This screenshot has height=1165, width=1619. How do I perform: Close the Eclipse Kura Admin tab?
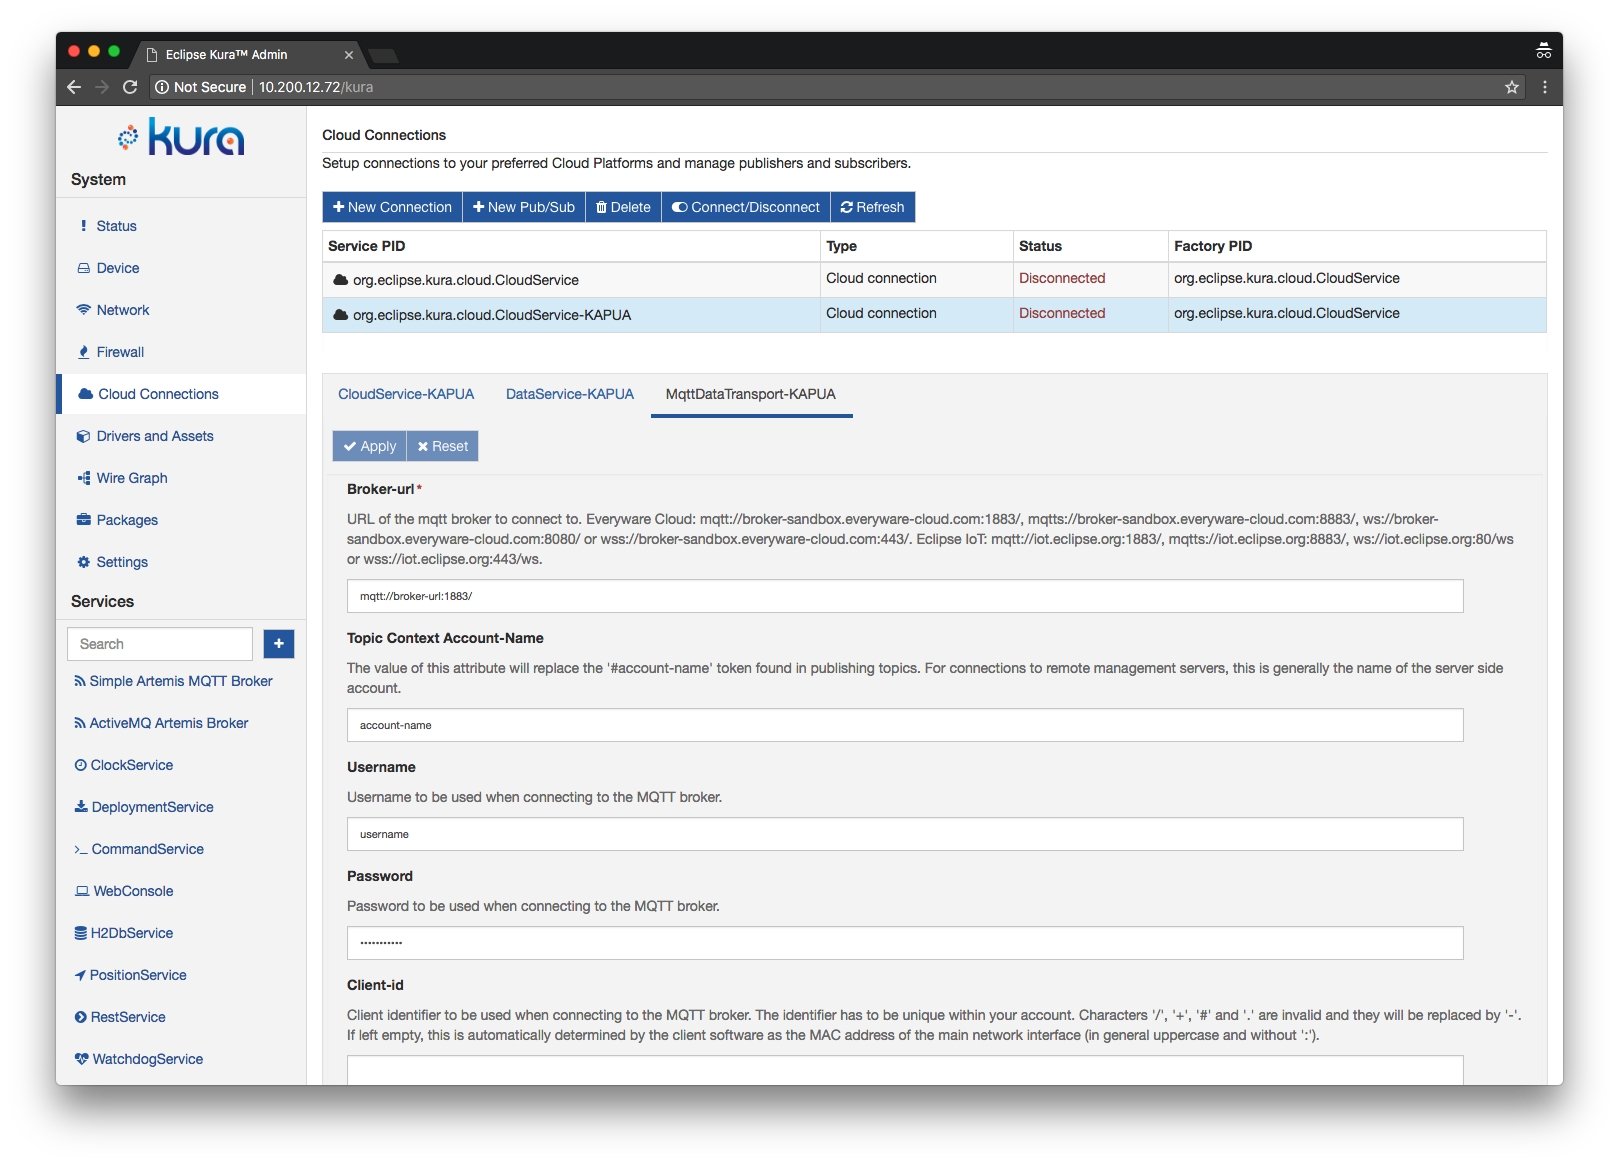pyautogui.click(x=349, y=55)
